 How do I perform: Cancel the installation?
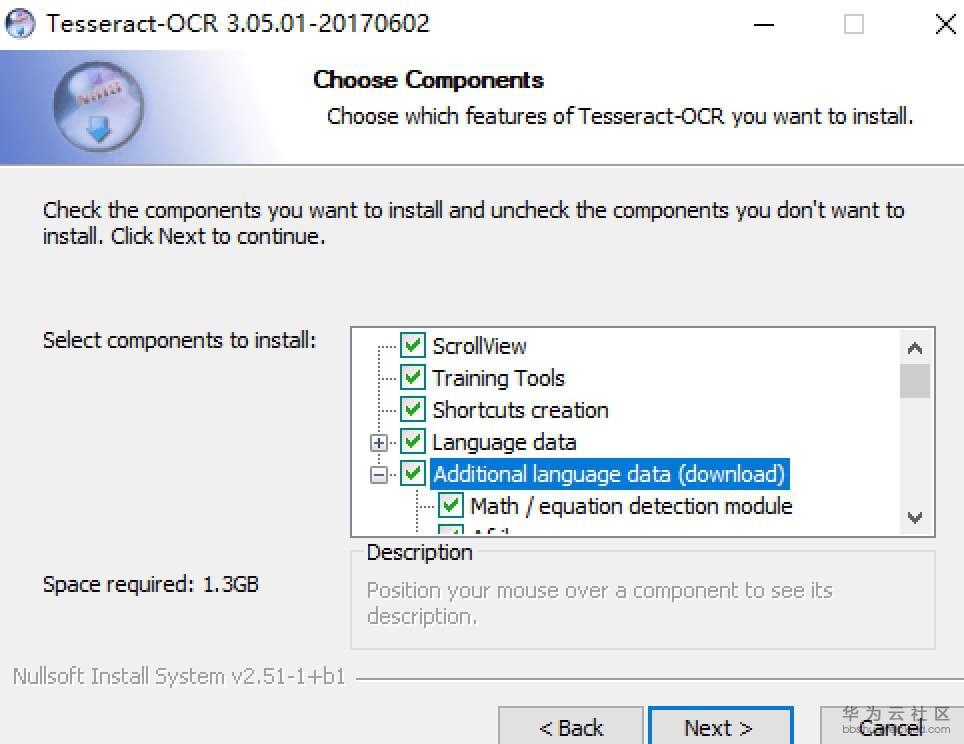click(890, 727)
